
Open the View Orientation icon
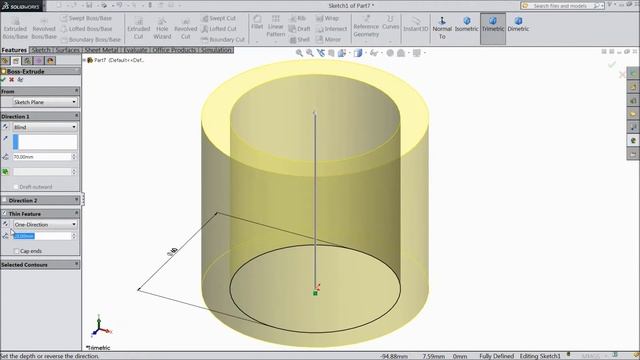(x=342, y=53)
